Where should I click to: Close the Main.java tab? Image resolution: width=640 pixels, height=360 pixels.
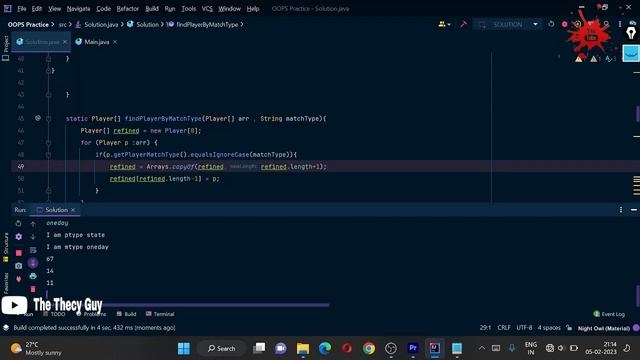(115, 42)
